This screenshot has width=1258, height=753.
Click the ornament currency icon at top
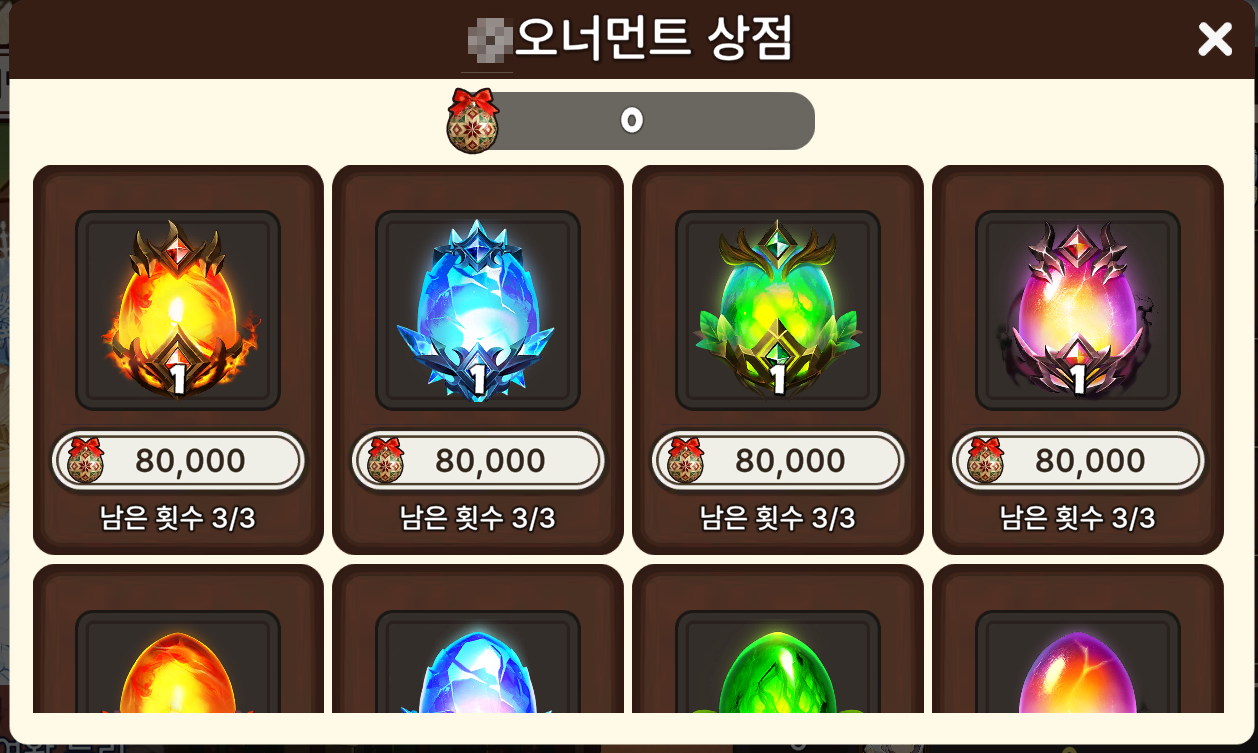[472, 120]
